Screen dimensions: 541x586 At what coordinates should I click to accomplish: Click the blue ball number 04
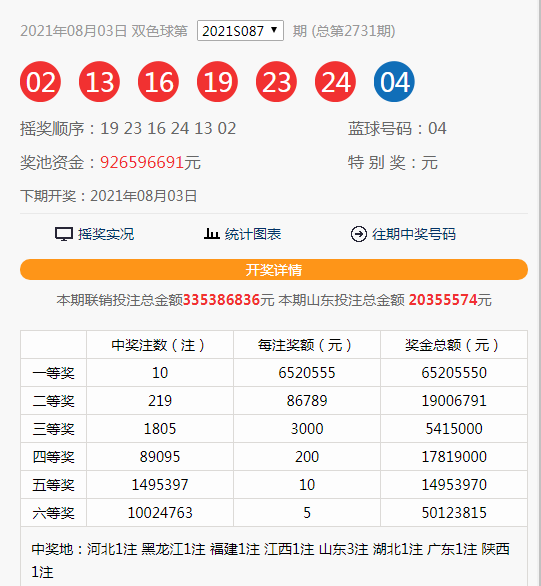tap(394, 81)
